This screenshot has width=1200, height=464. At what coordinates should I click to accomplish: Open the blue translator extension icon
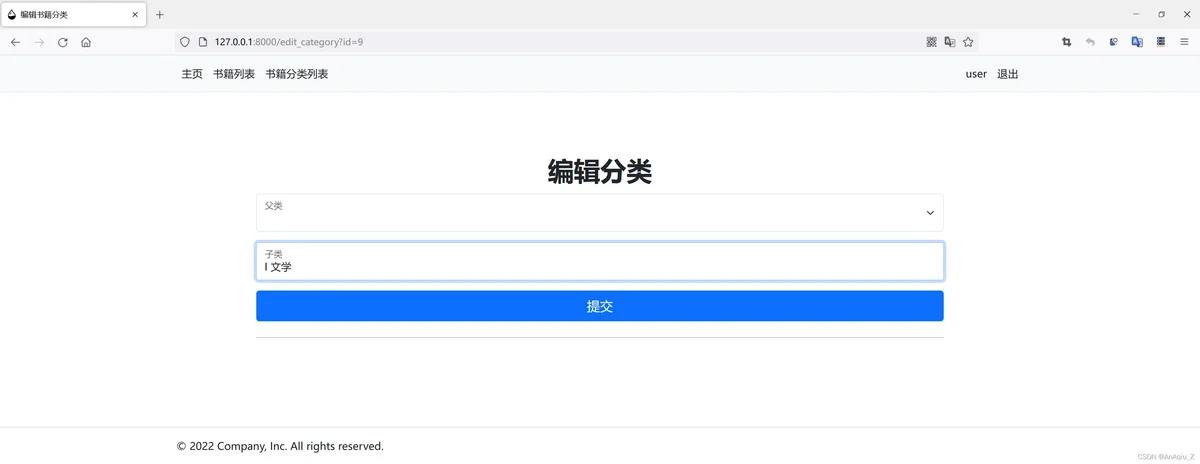(x=1137, y=42)
